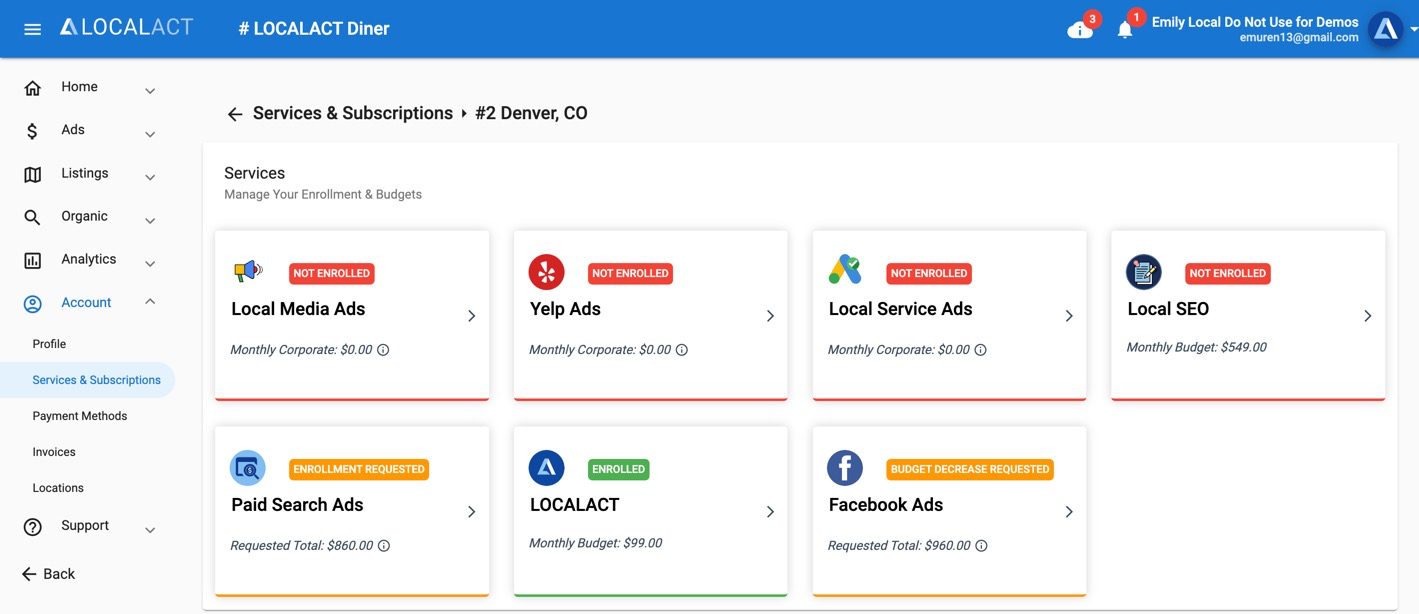Image resolution: width=1419 pixels, height=614 pixels.
Task: Expand the Analytics menu chevron
Action: pyautogui.click(x=150, y=264)
